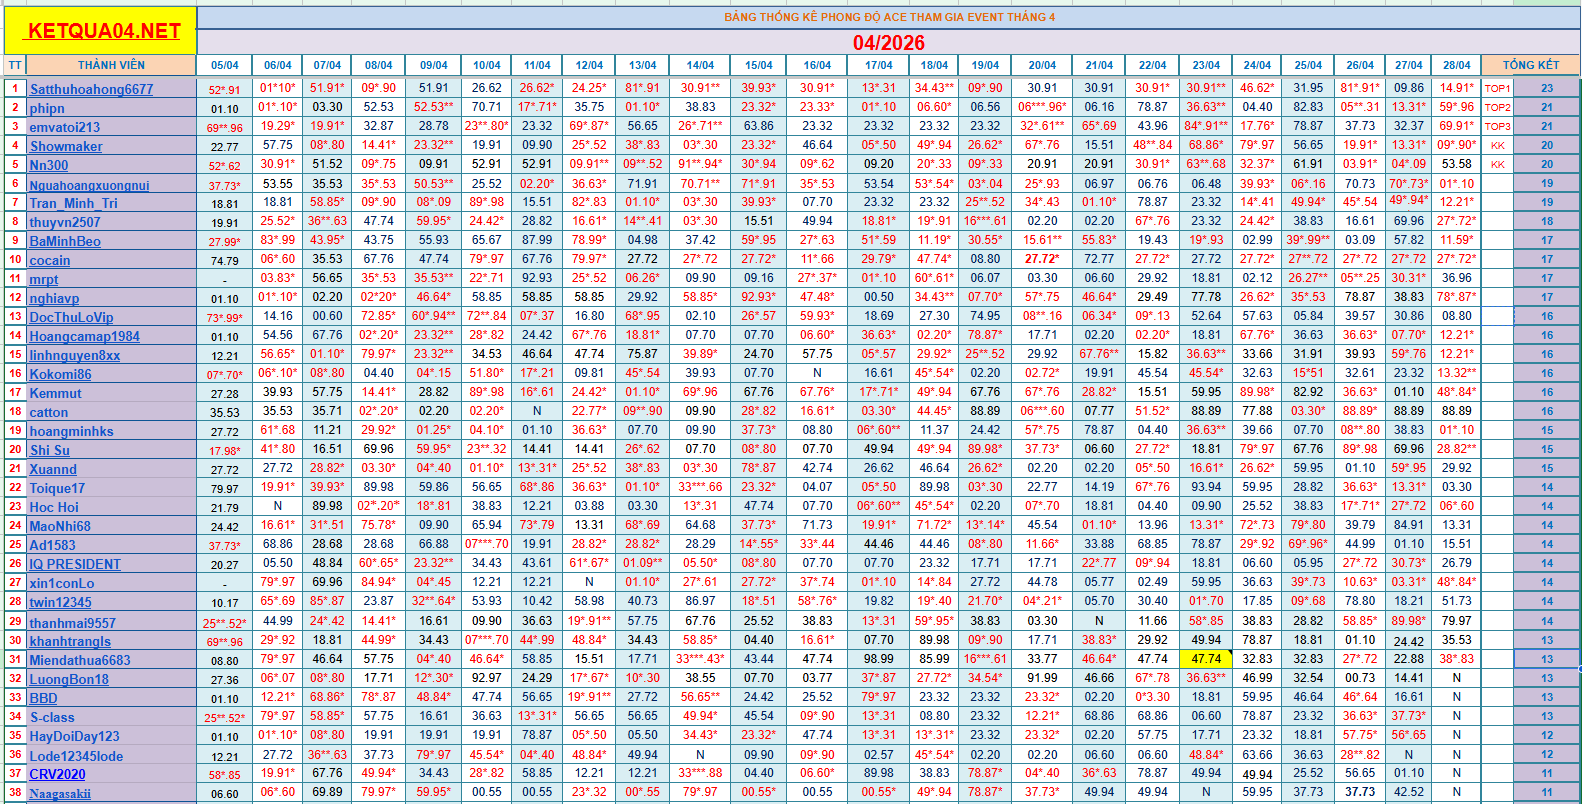Open the Naagasakii member link
This screenshot has width=1582, height=804.
click(60, 794)
